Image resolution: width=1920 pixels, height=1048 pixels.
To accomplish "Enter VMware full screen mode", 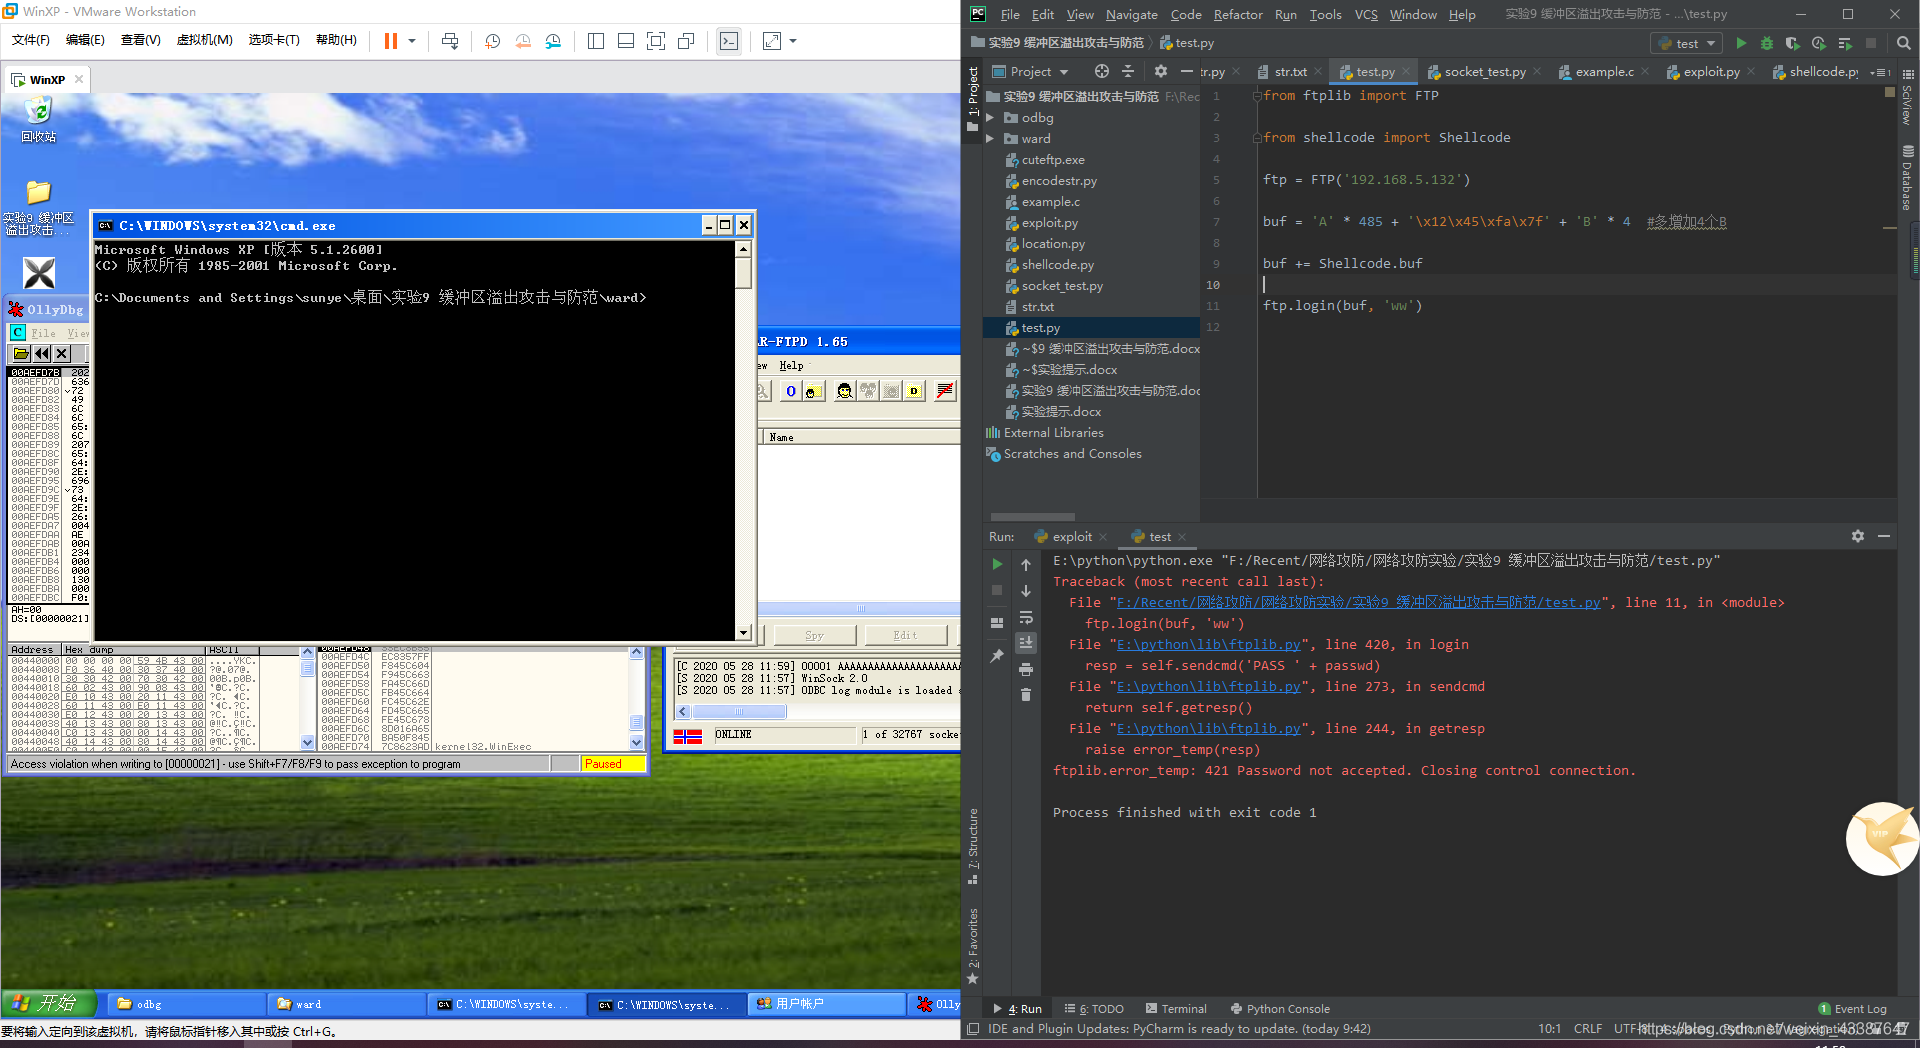I will point(656,41).
